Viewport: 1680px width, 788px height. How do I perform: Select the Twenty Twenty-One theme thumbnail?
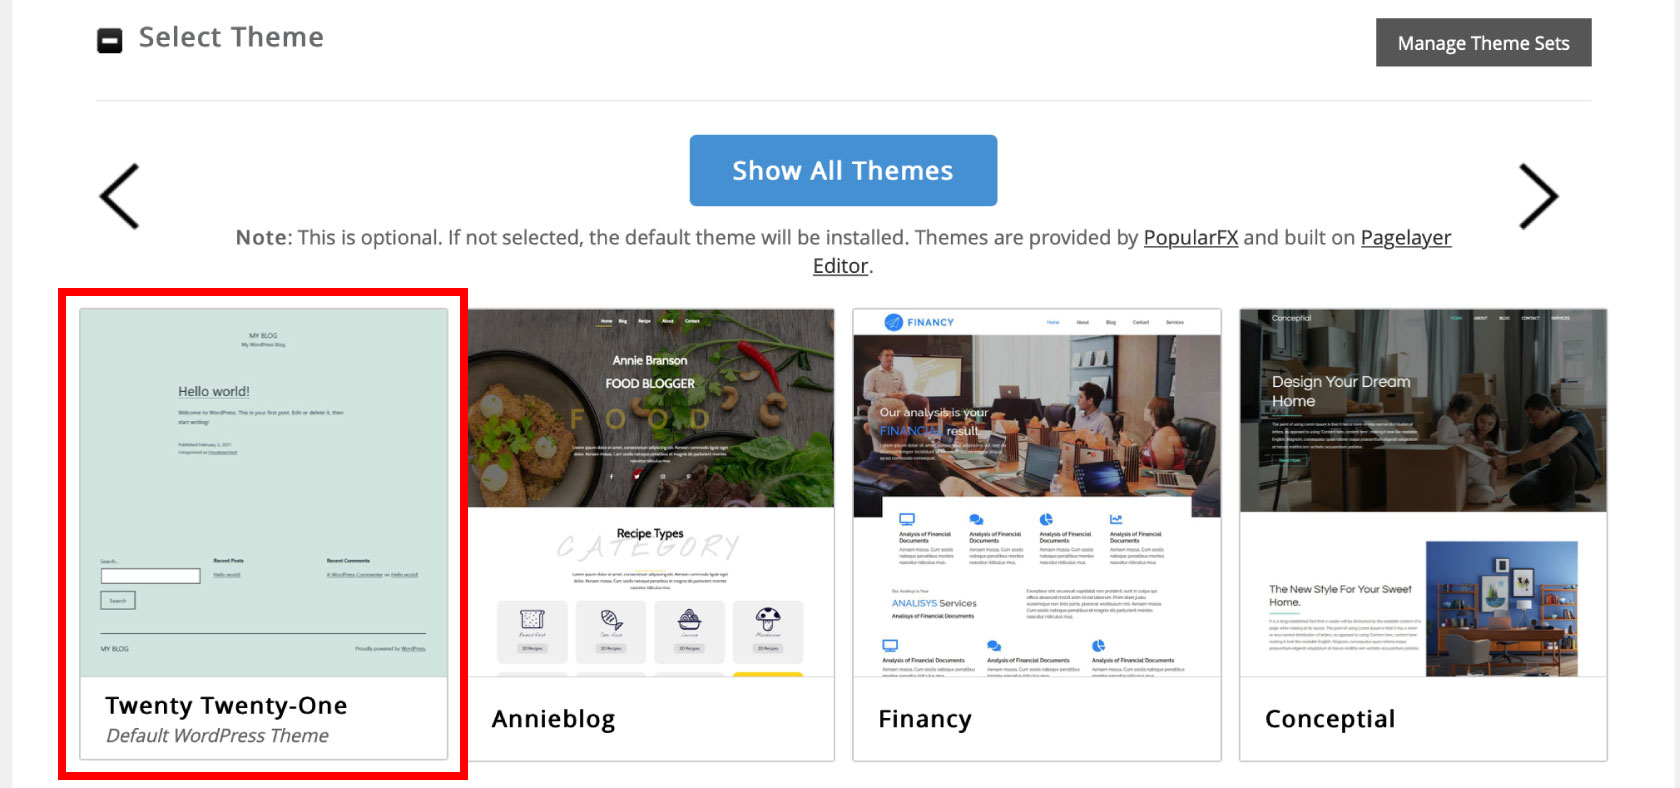pos(264,493)
